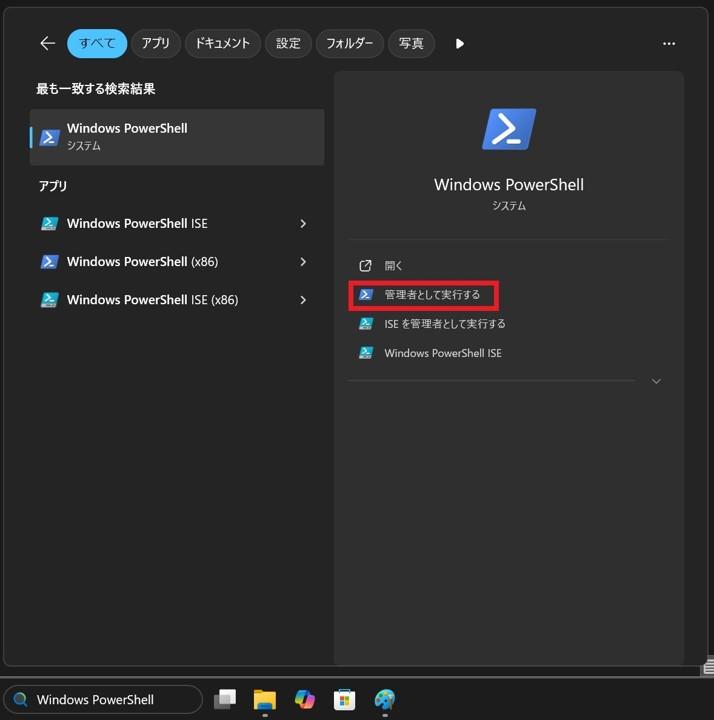The height and width of the screenshot is (720, 714).
Task: Switch to the 設定 filter tab
Action: click(x=288, y=44)
